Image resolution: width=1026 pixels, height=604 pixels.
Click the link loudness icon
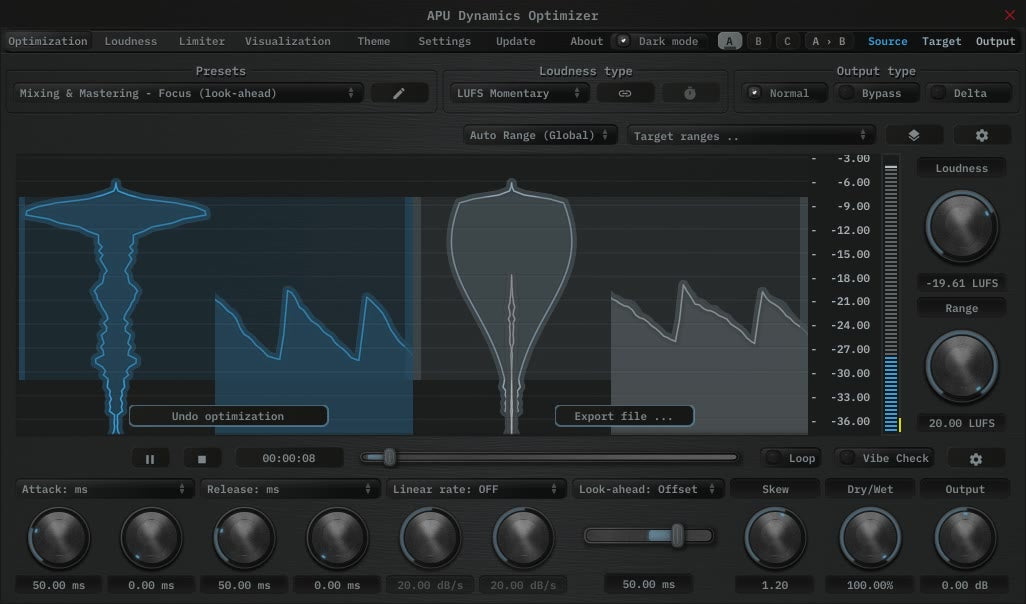click(625, 94)
